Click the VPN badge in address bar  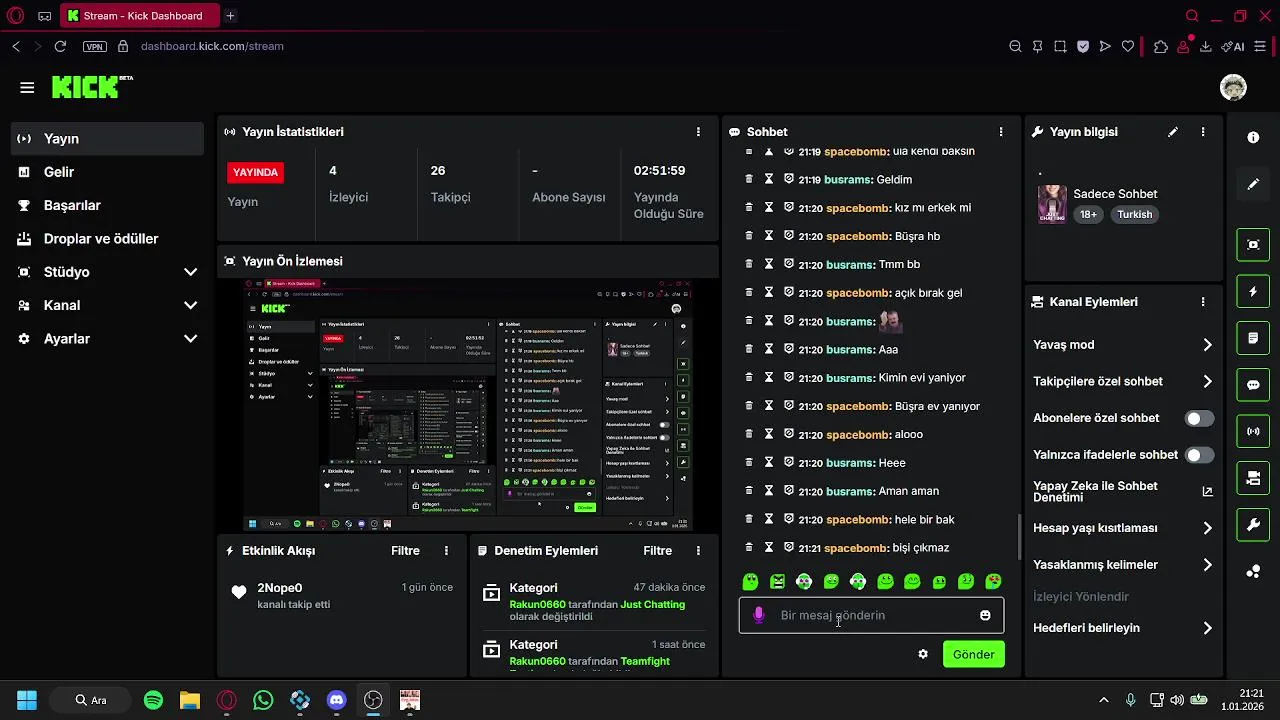pyautogui.click(x=95, y=46)
